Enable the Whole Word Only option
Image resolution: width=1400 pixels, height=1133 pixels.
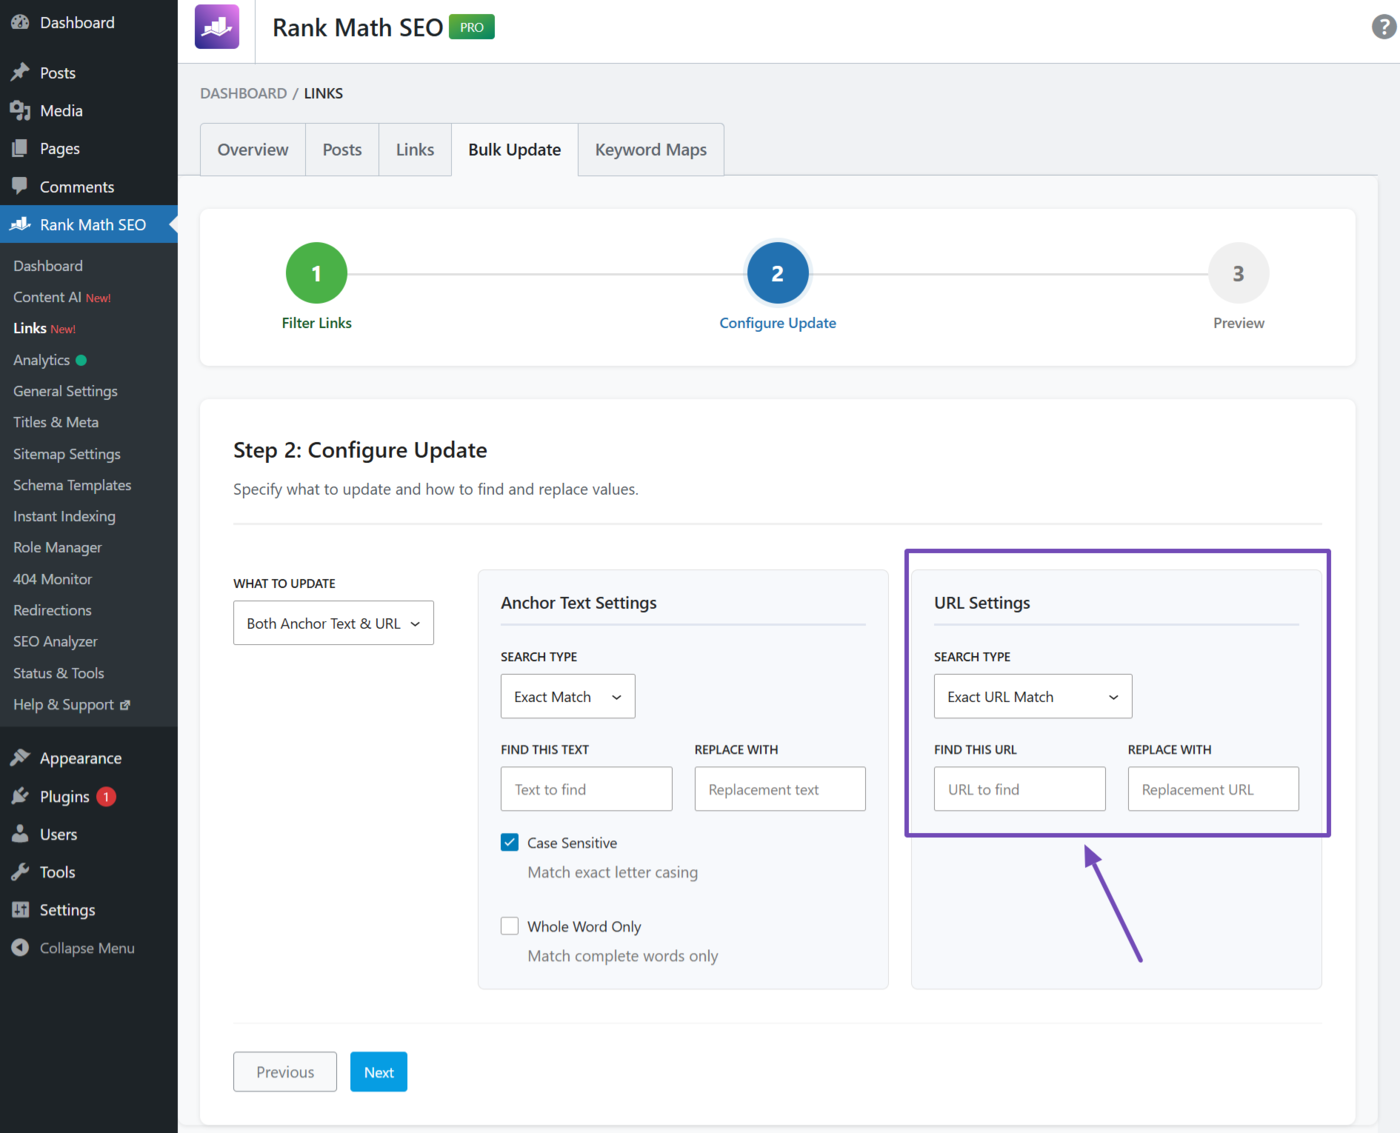coord(510,926)
